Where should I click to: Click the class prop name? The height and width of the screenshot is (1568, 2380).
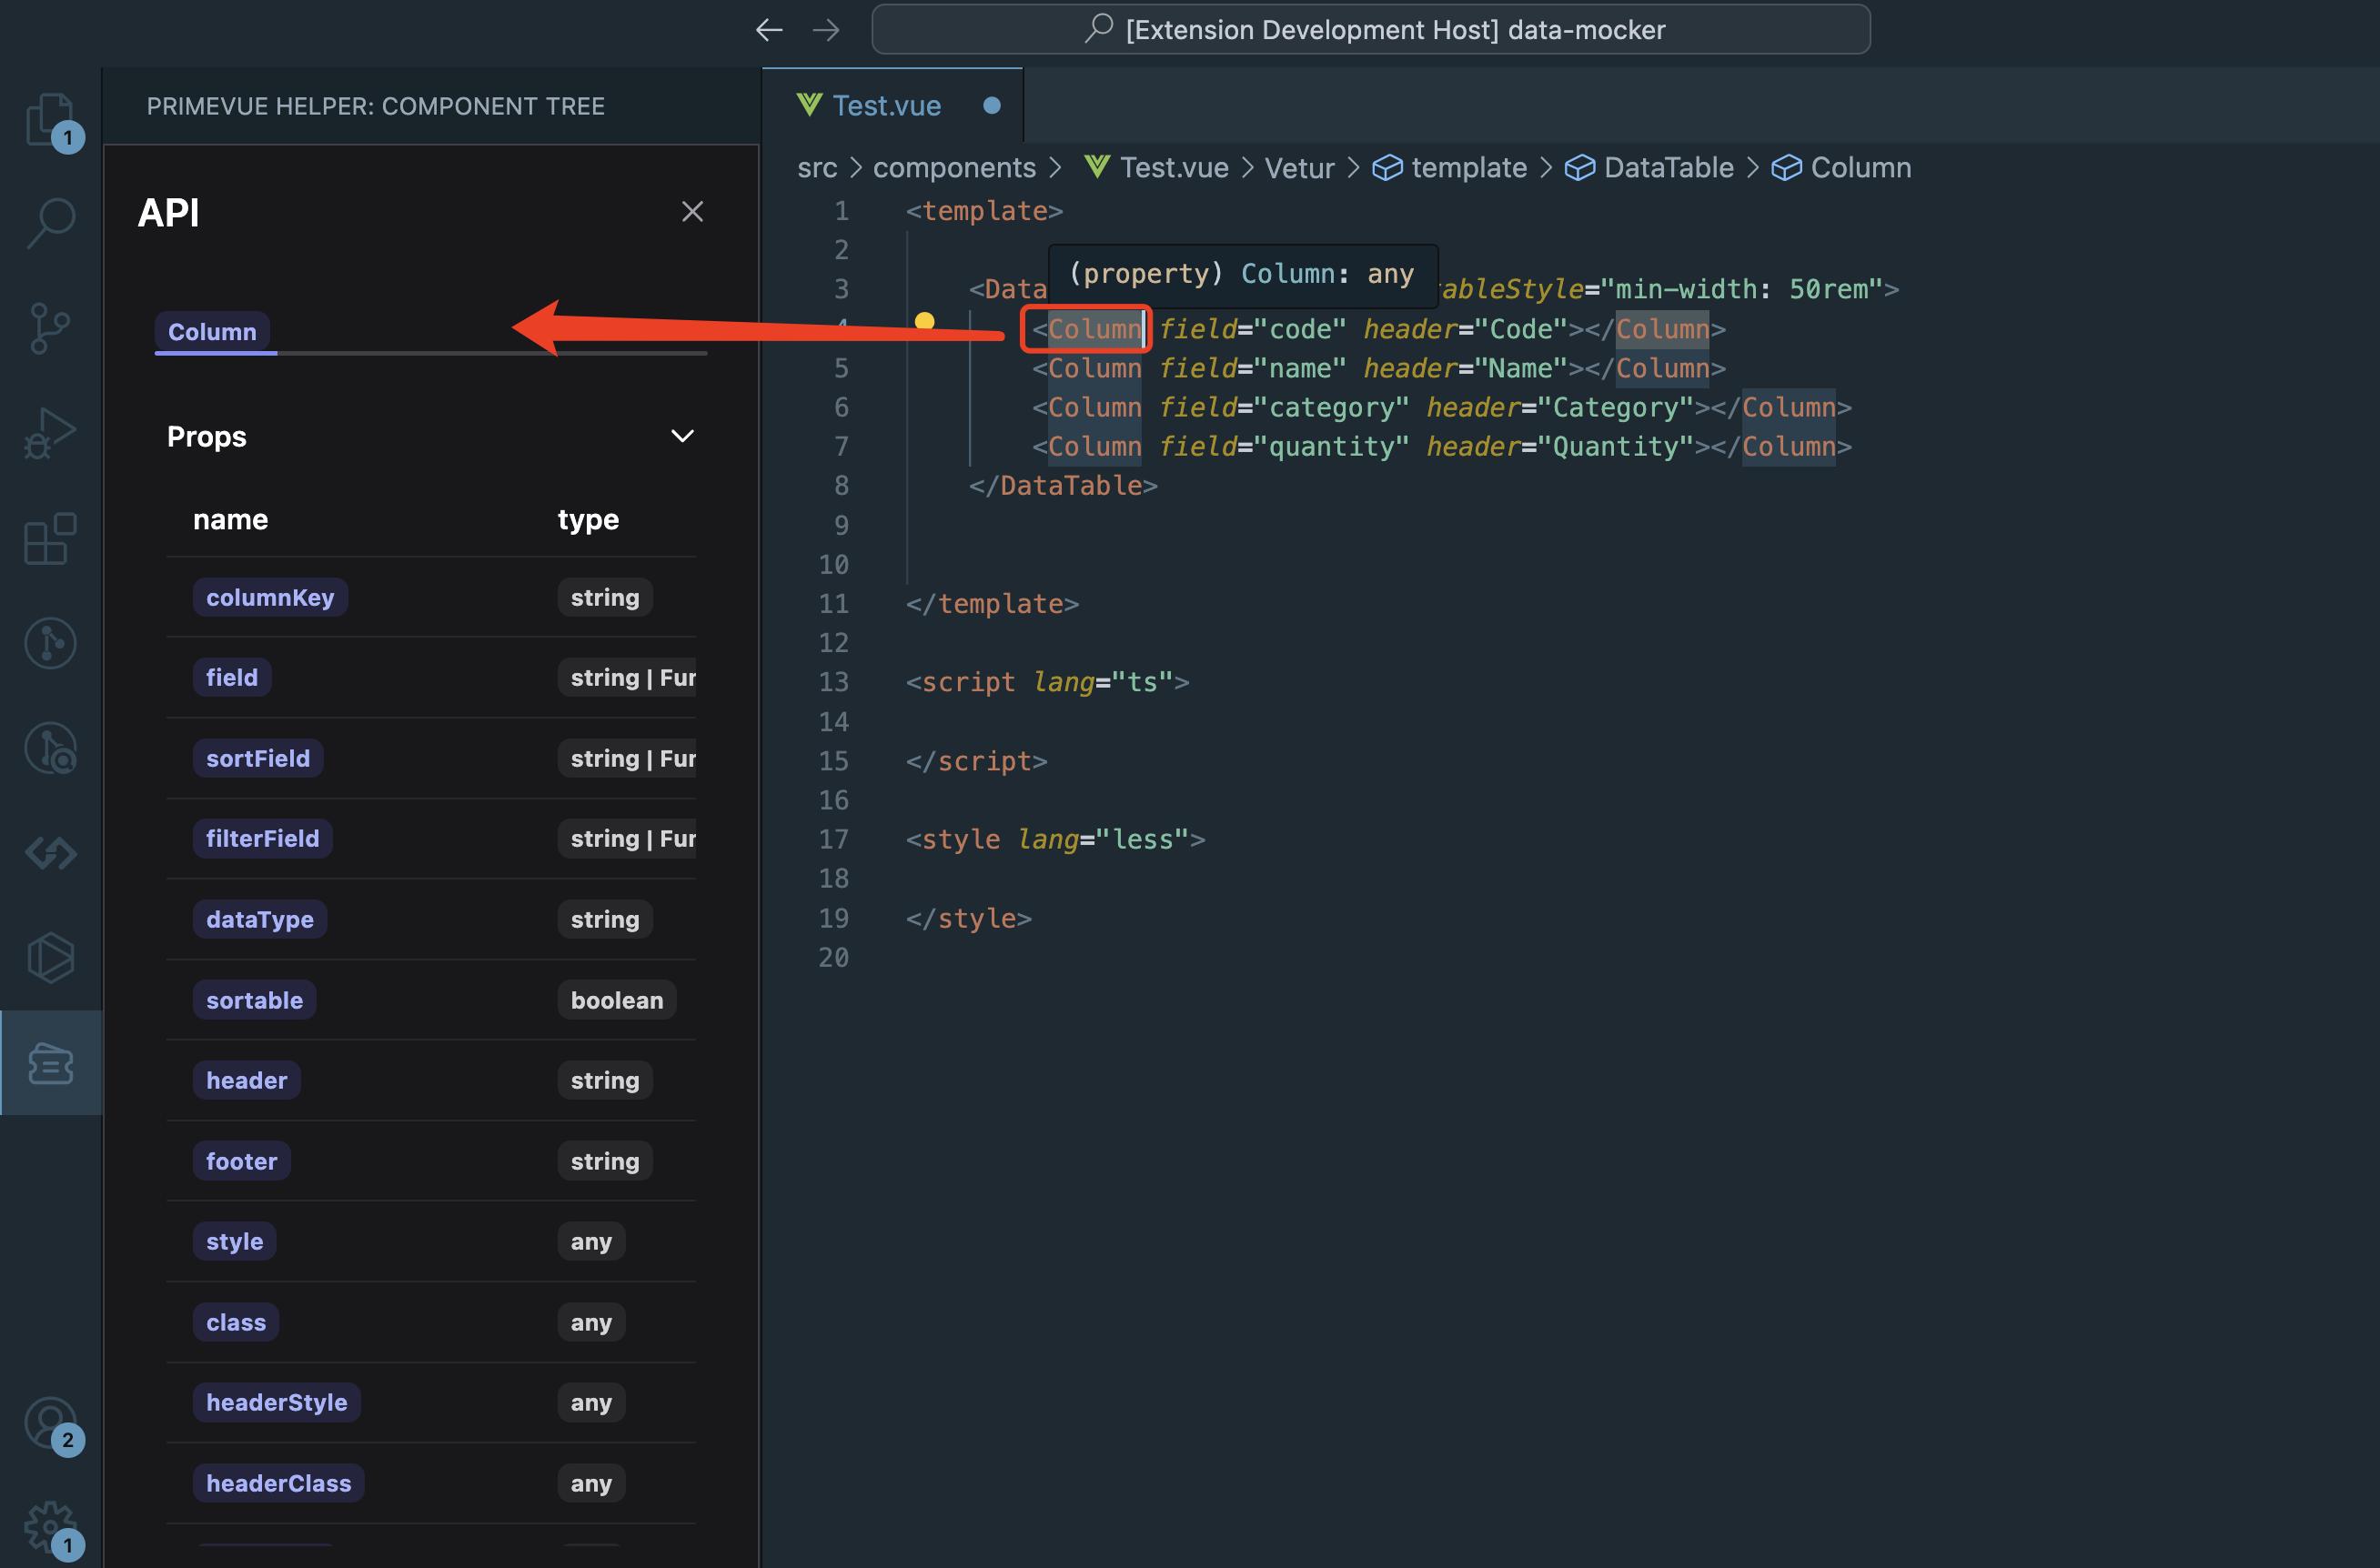(x=236, y=1322)
